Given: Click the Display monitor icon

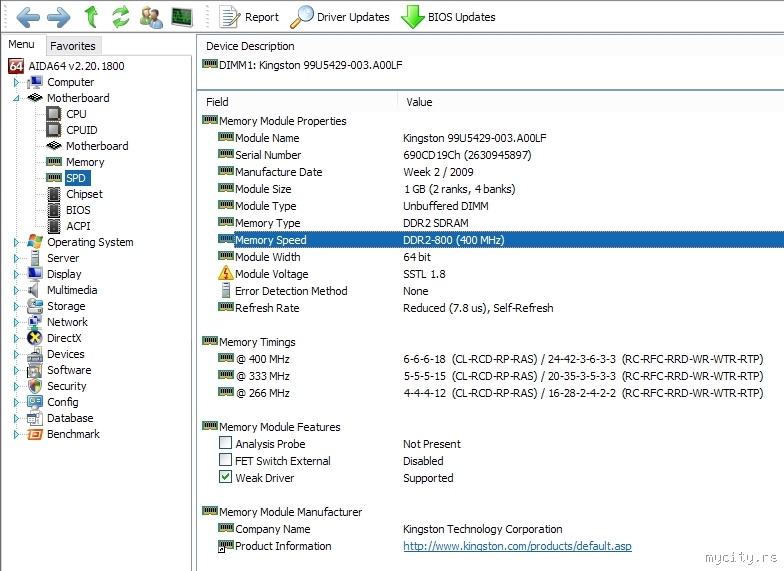Looking at the screenshot, I should point(35,274).
